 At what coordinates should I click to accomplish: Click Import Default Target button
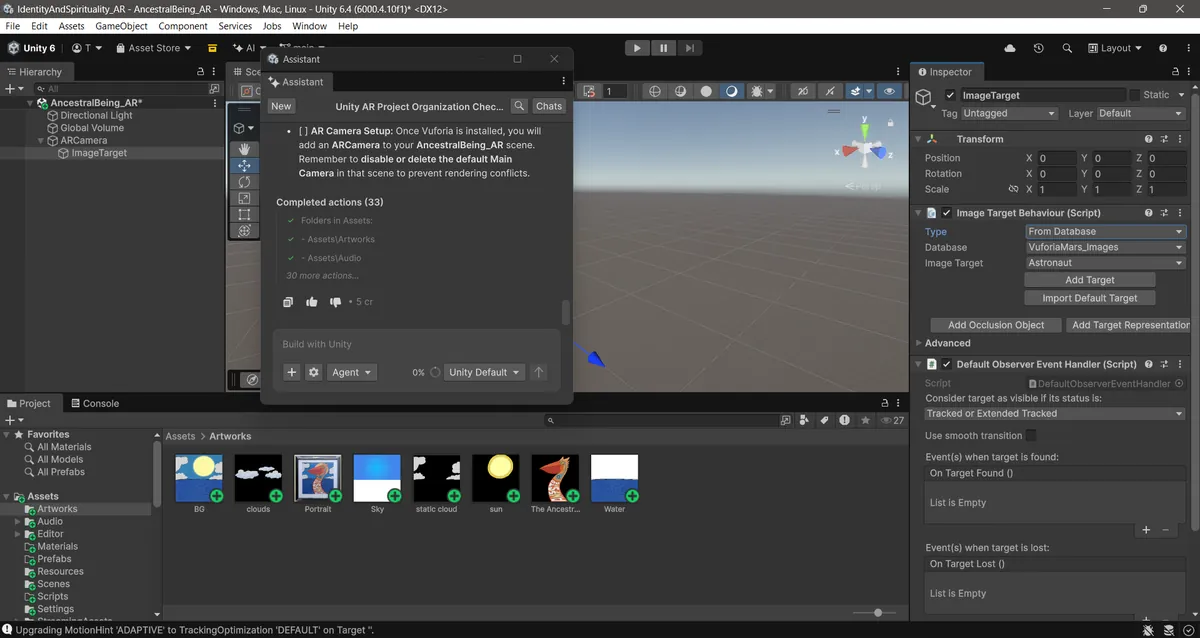pos(1090,298)
